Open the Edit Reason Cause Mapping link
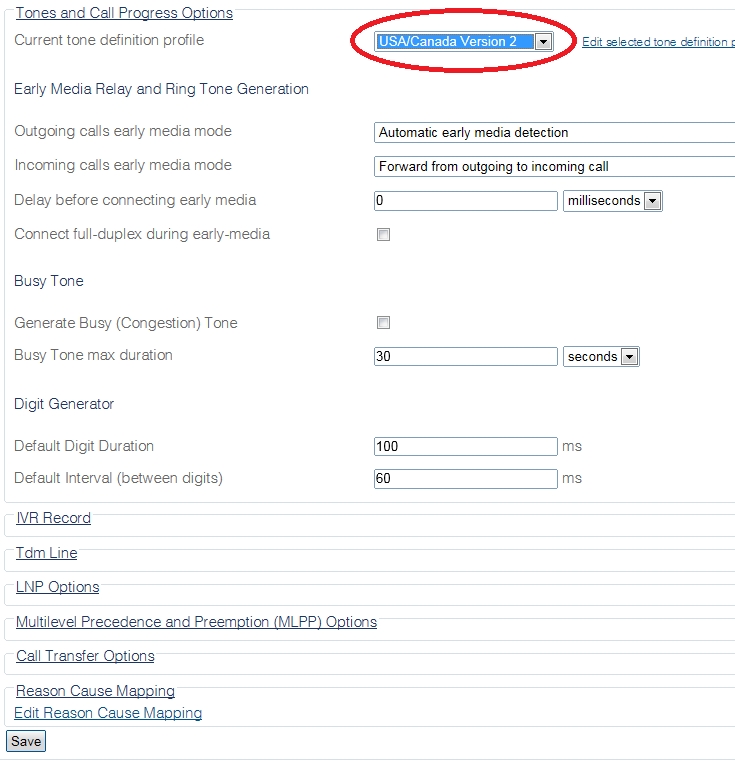Image resolution: width=735 pixels, height=762 pixels. point(108,713)
